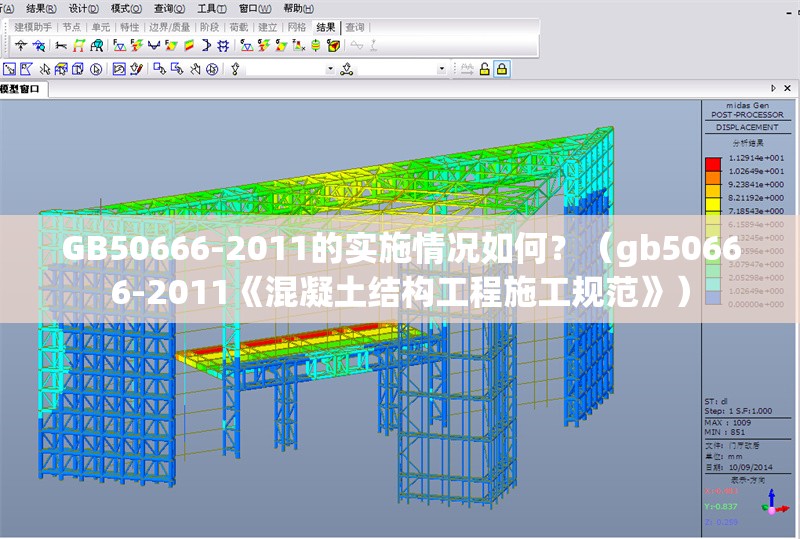This screenshot has height=539, width=800.
Task: Toggle the highlighted closed padlock icon
Action: point(502,69)
